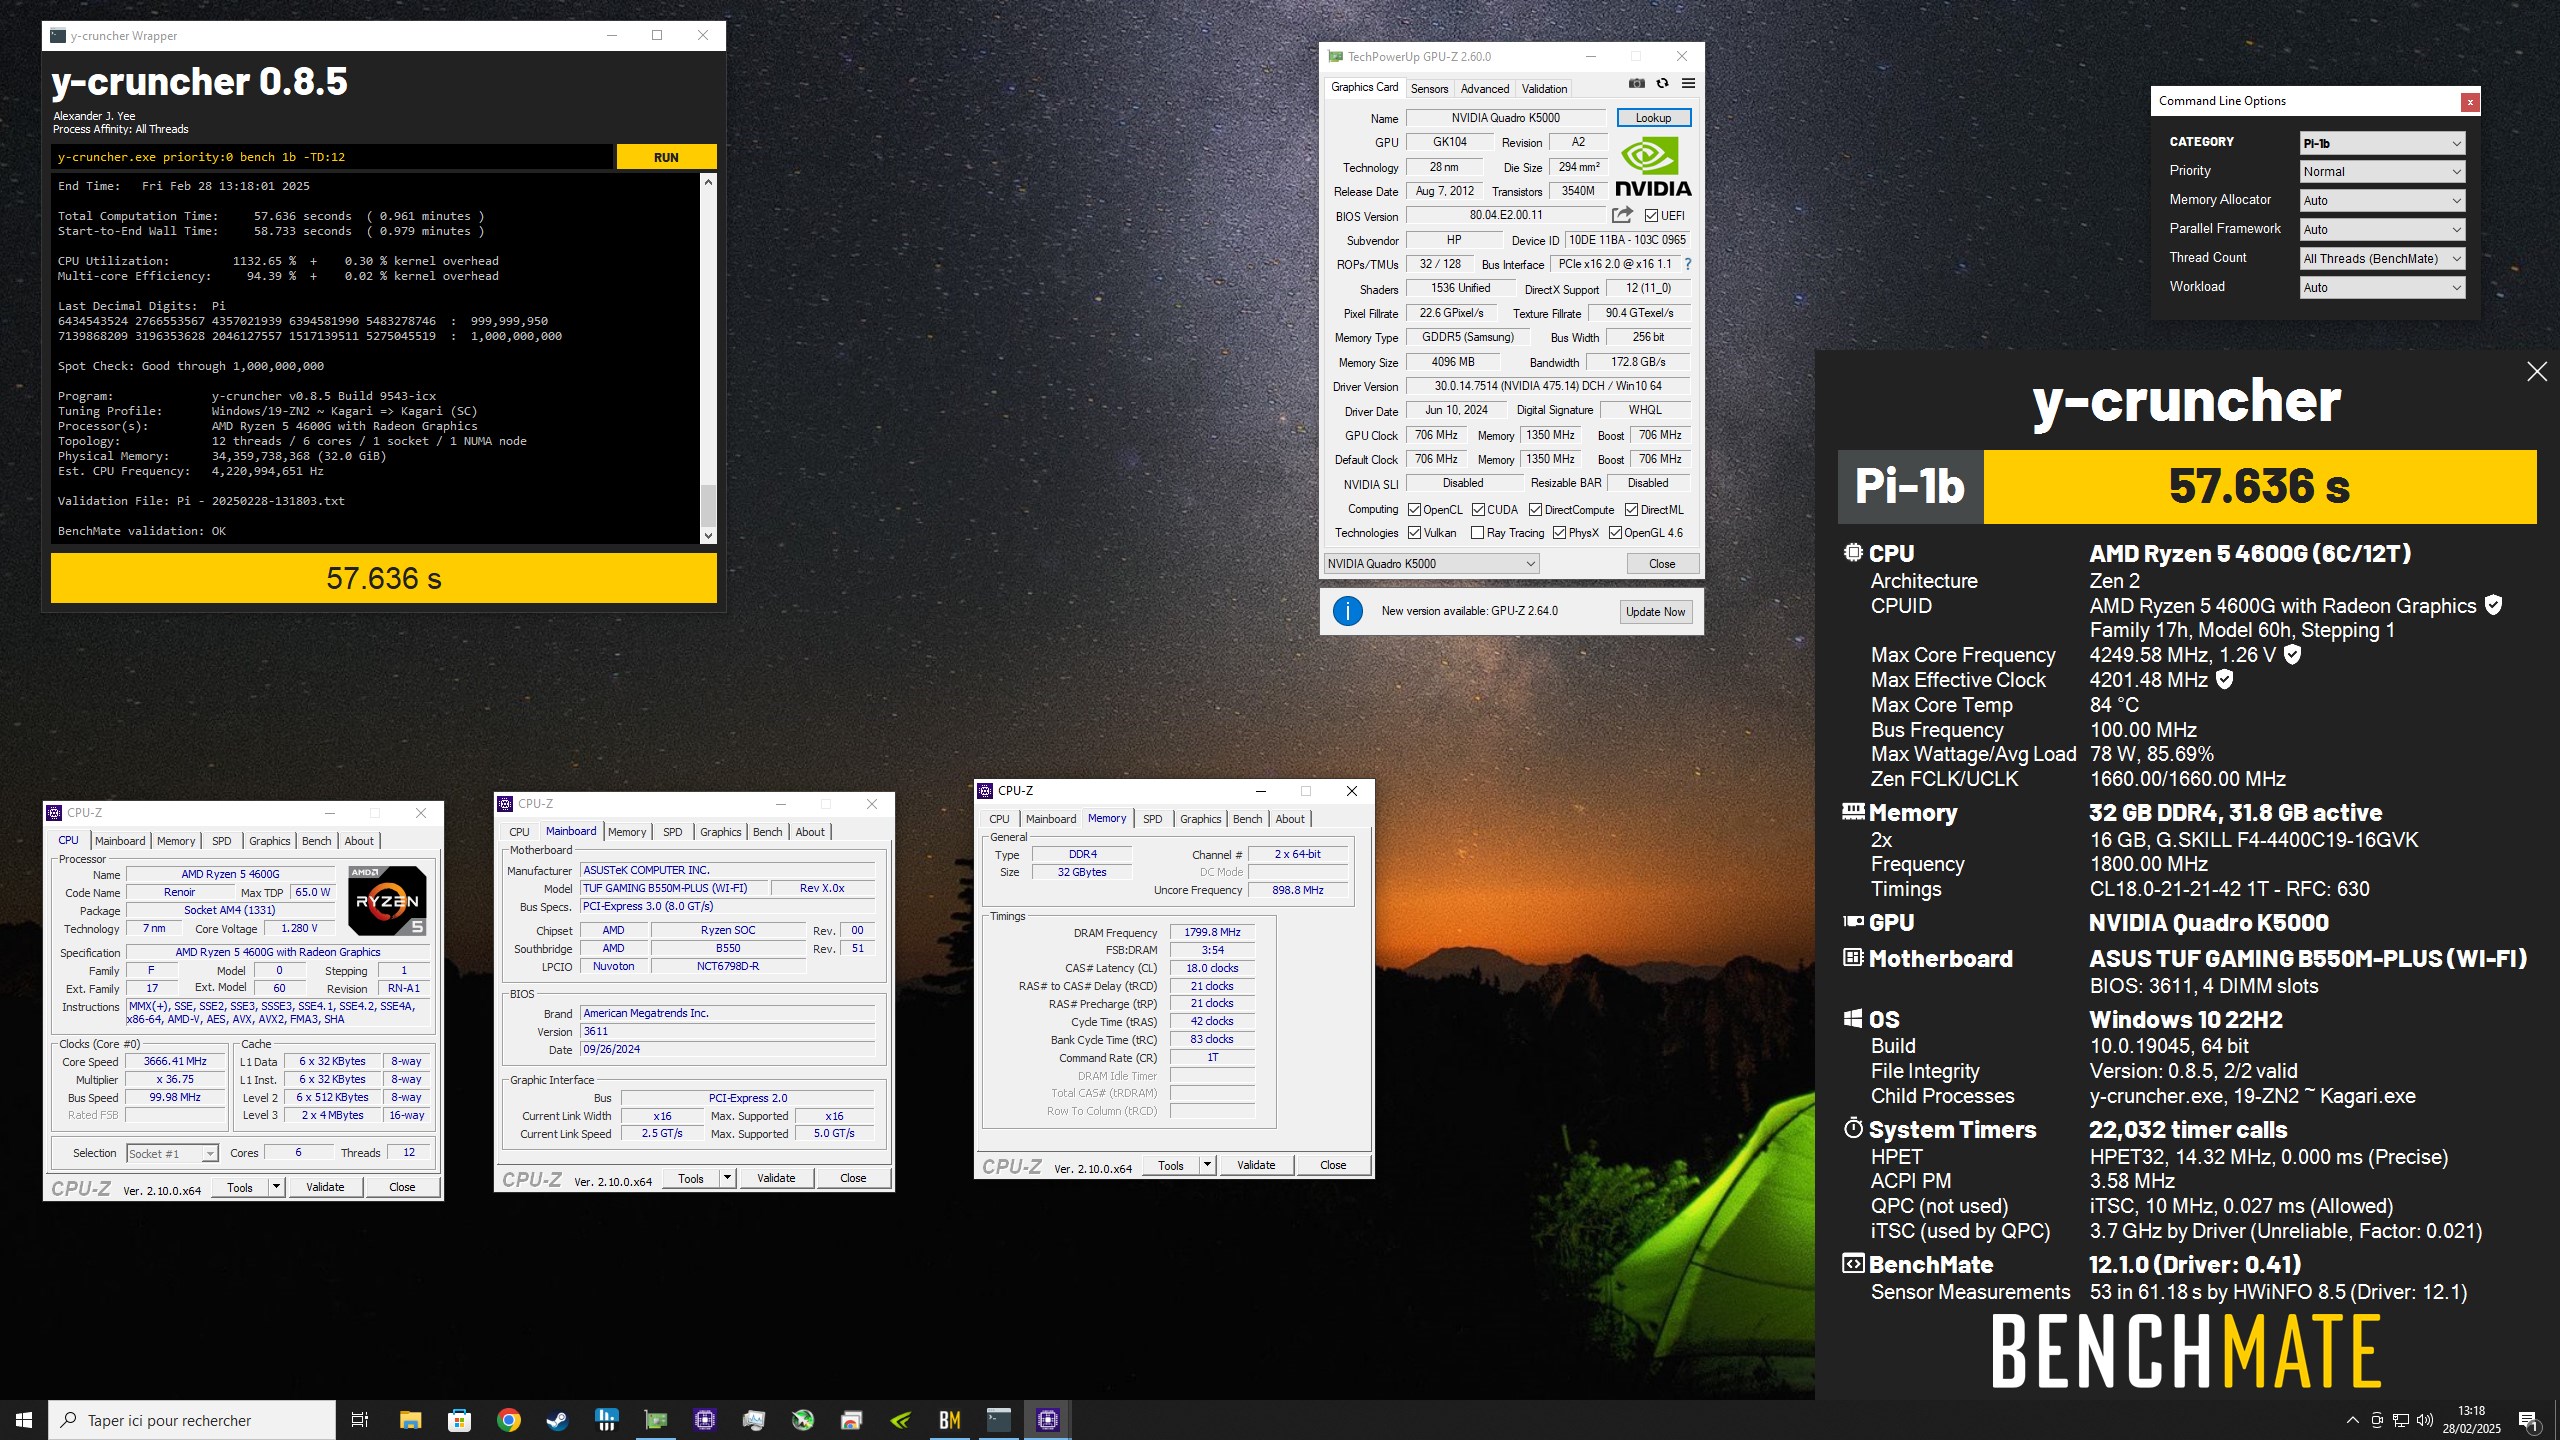Close the BenchMate y-cruncher result panel

coord(2537,372)
